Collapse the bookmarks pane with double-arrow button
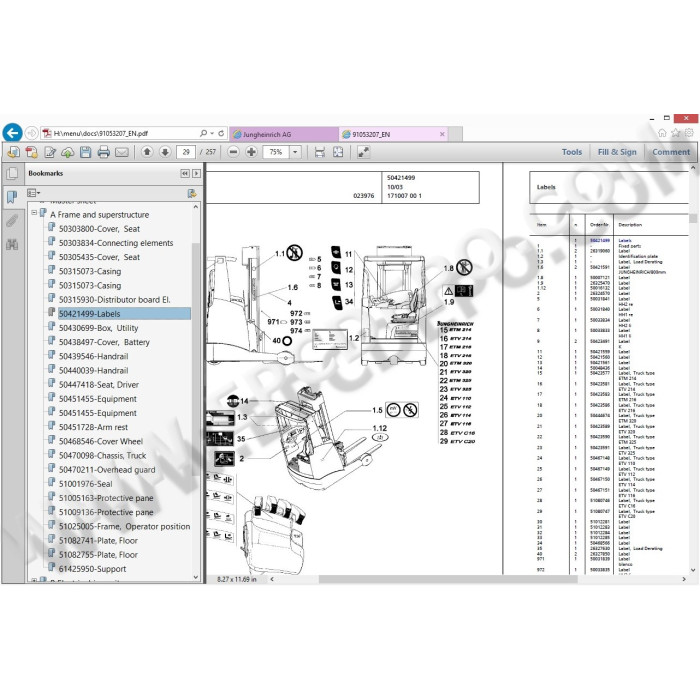 point(185,173)
